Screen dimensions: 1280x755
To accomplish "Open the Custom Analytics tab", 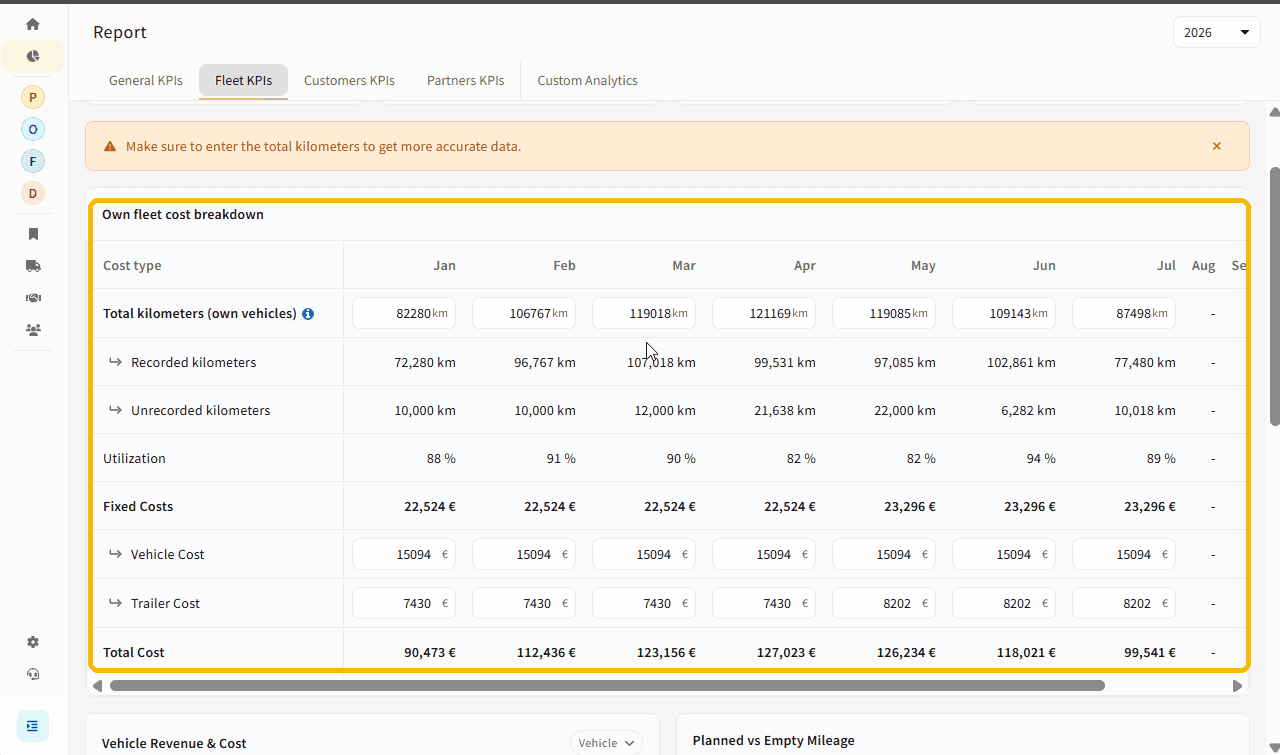I will click(x=588, y=80).
